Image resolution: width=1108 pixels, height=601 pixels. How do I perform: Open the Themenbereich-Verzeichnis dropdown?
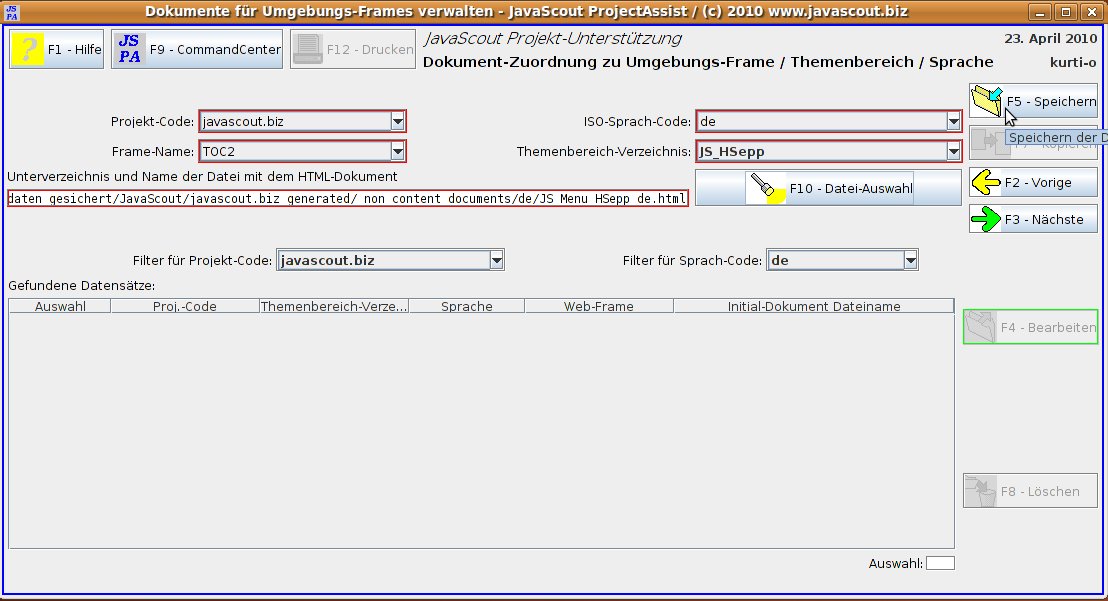954,151
